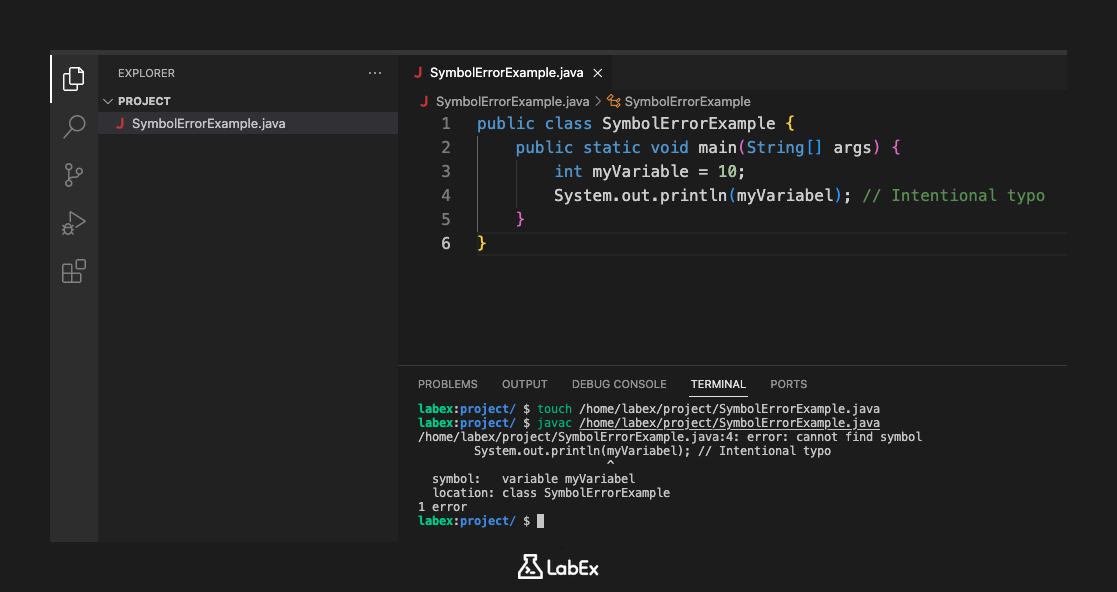Switch to the OUTPUT panel

524,384
